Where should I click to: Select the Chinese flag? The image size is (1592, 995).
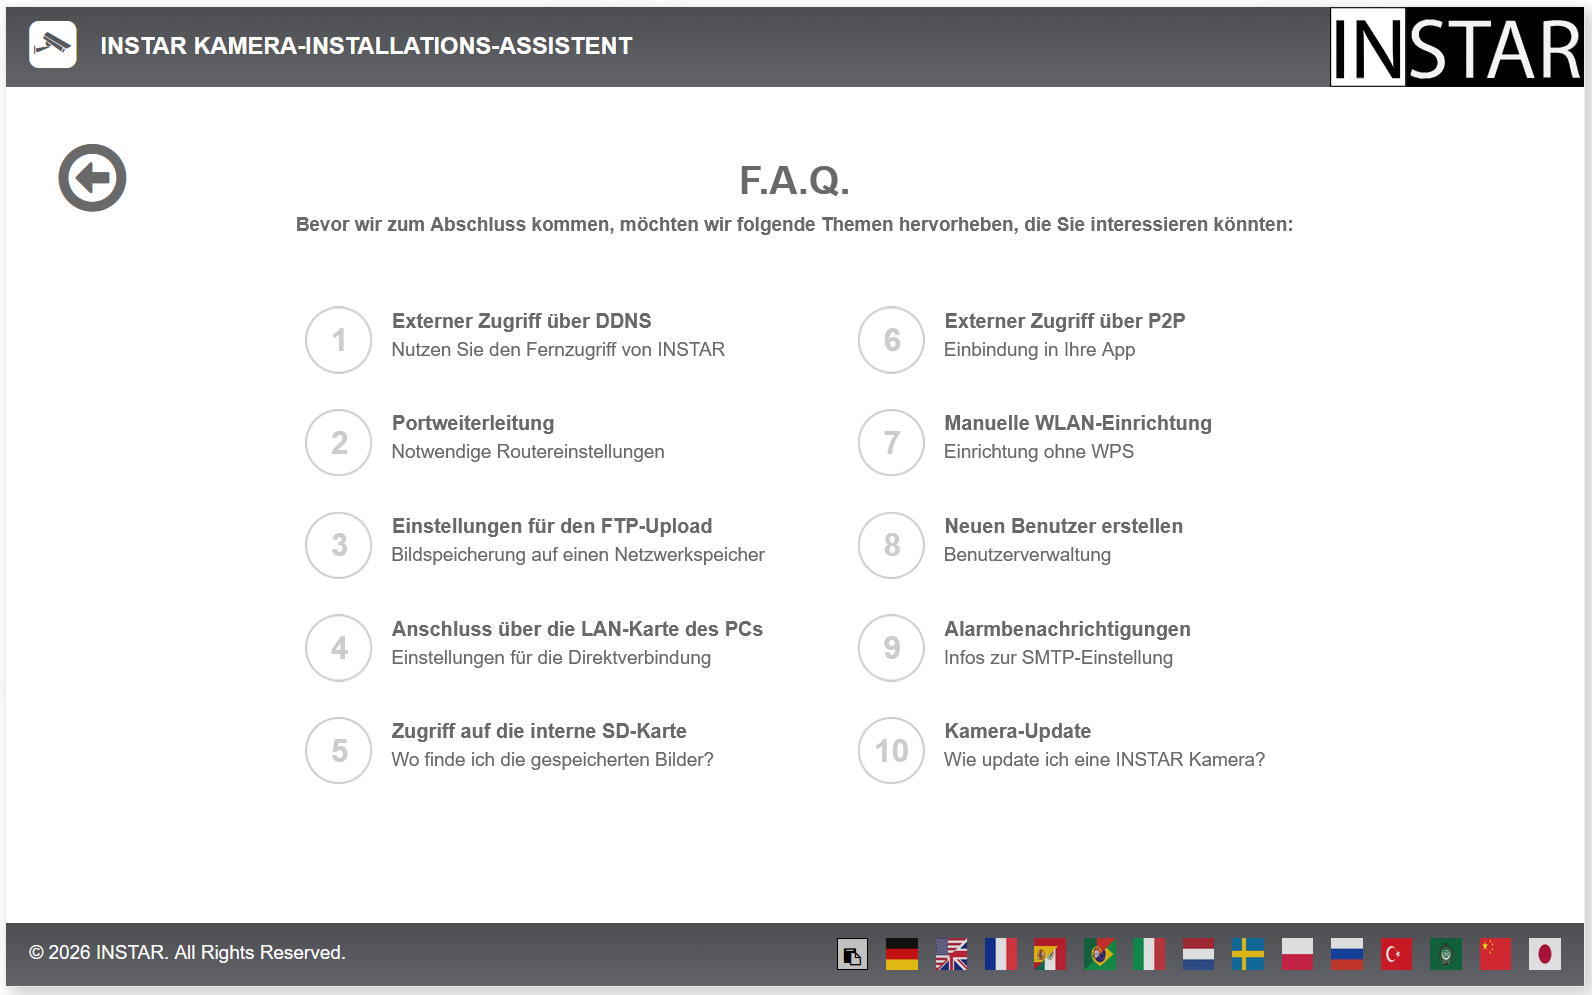coord(1495,954)
